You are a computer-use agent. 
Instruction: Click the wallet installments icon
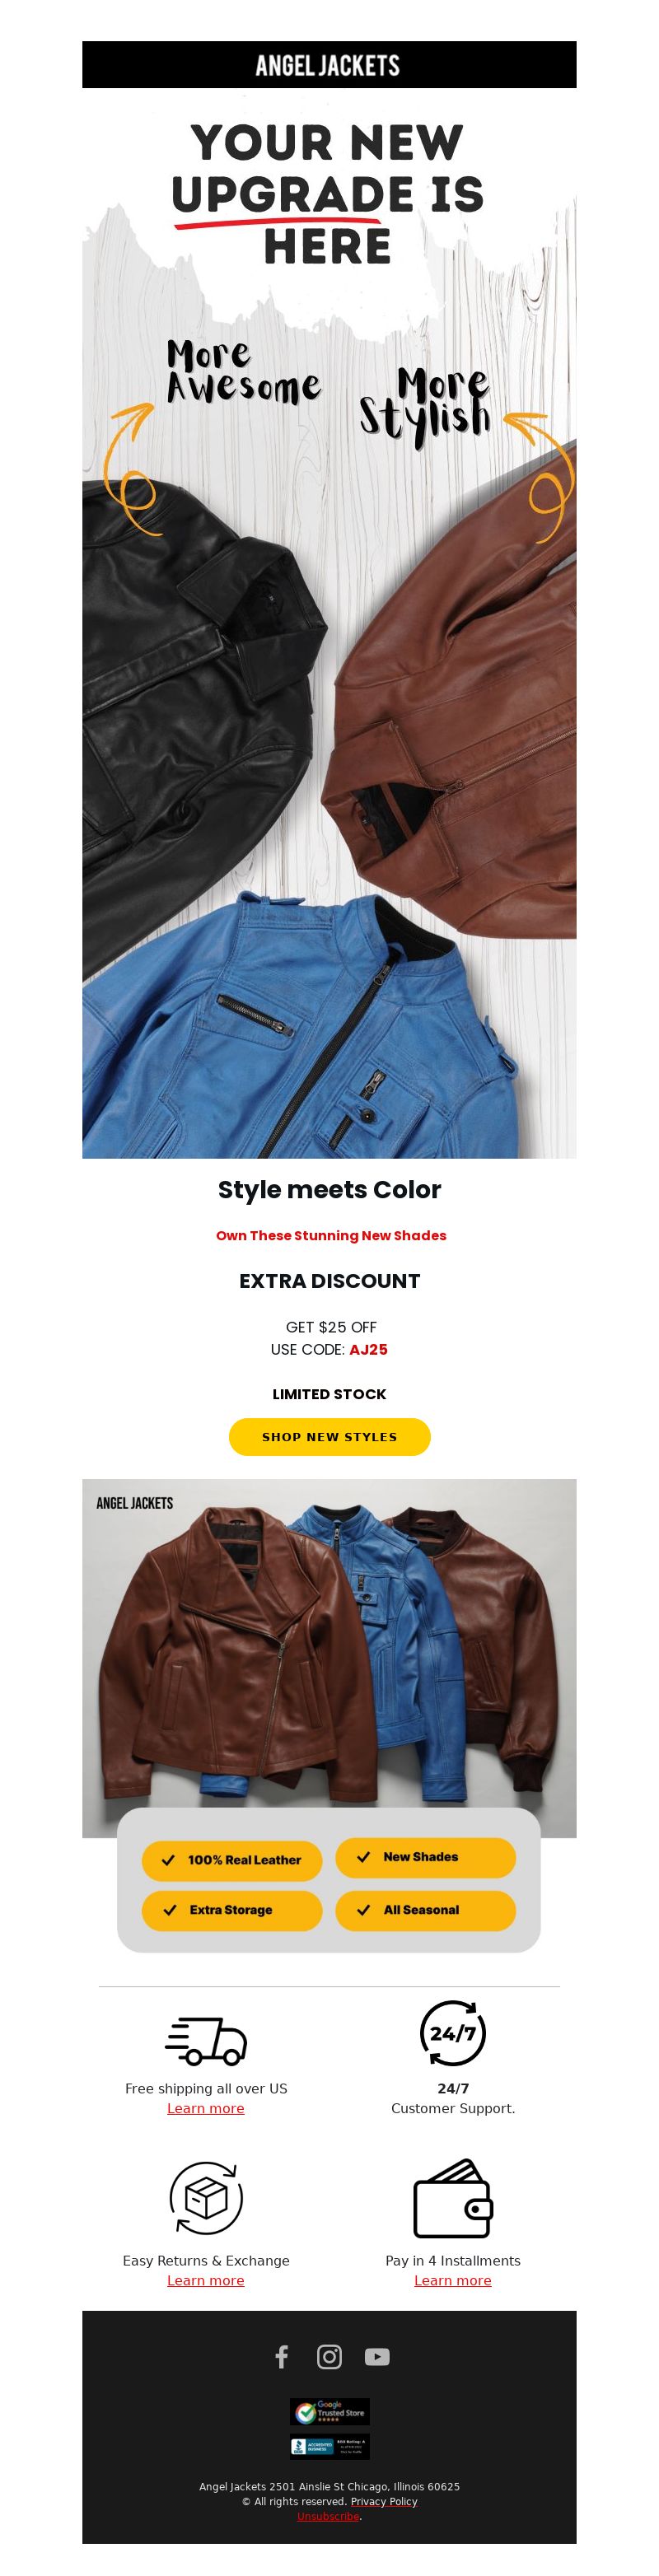tap(453, 2198)
